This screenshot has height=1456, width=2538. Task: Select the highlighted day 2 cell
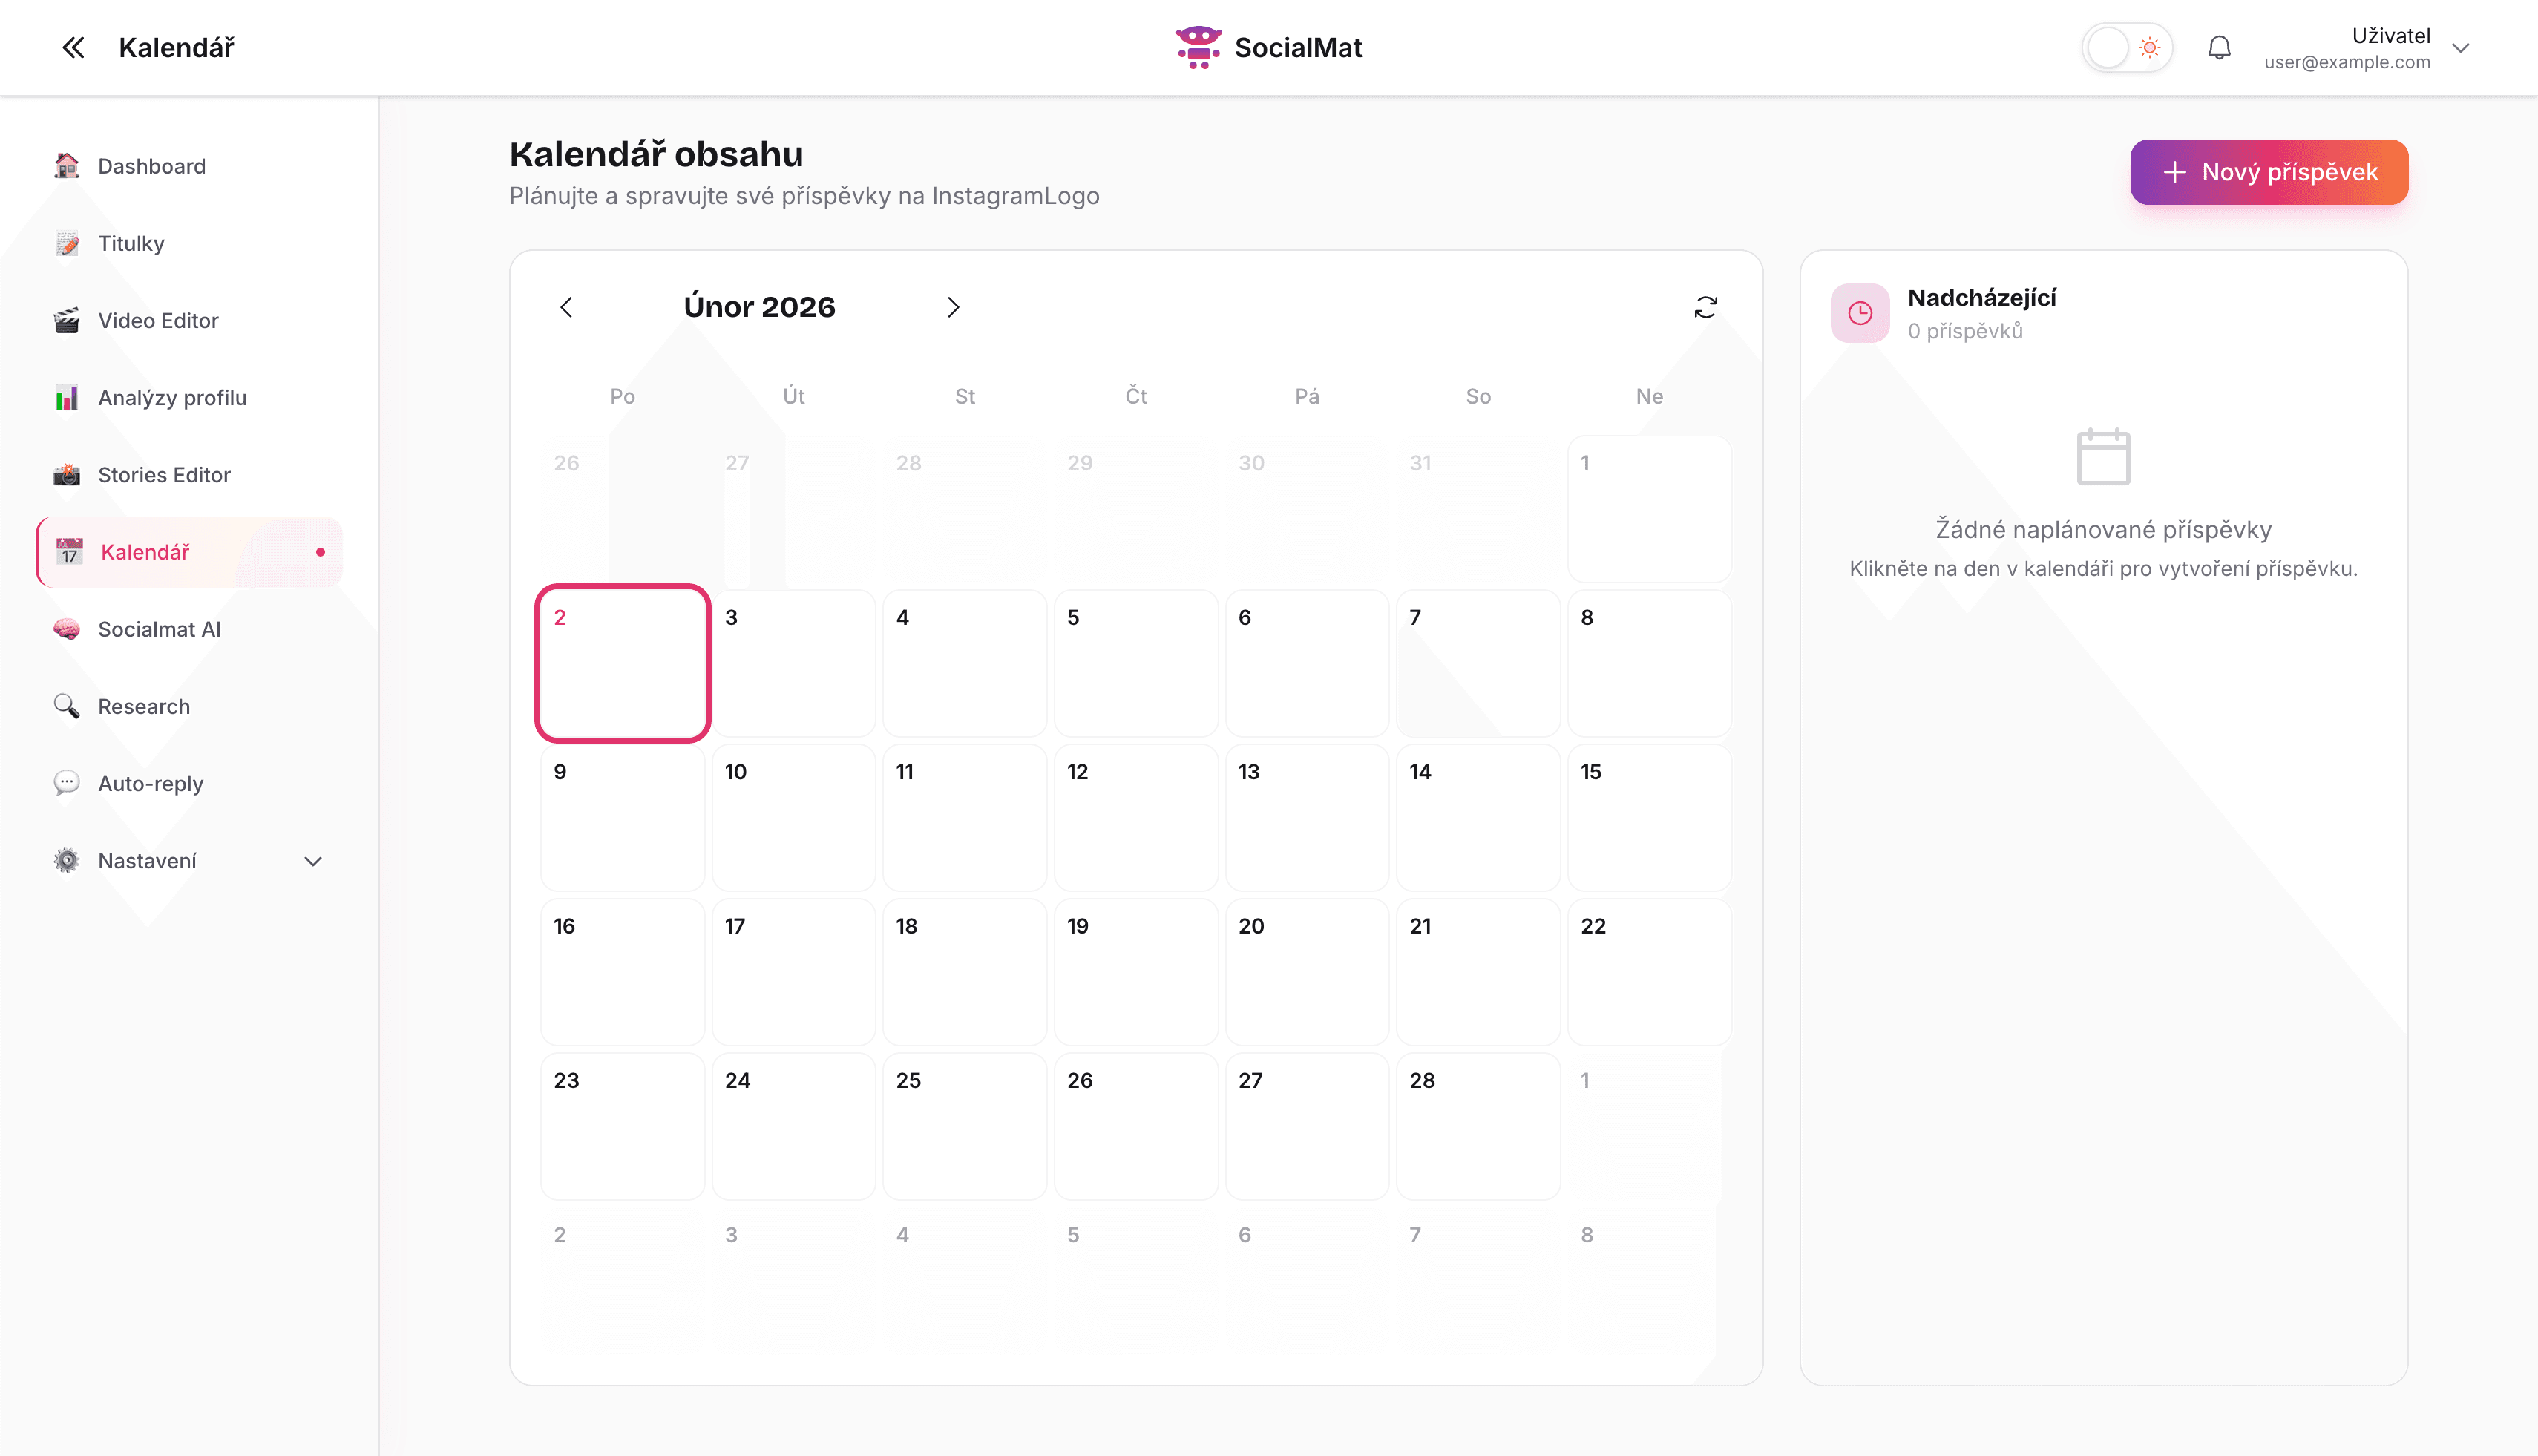coord(622,663)
